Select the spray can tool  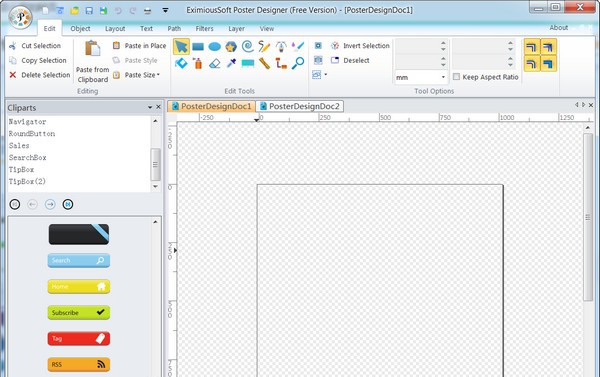[x=198, y=63]
